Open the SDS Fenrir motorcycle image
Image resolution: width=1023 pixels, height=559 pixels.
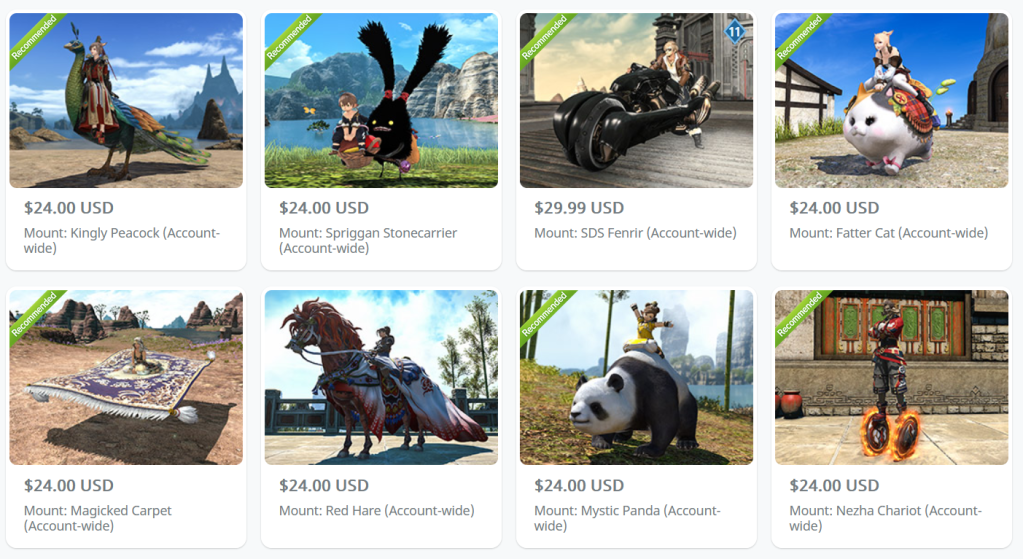tap(636, 100)
